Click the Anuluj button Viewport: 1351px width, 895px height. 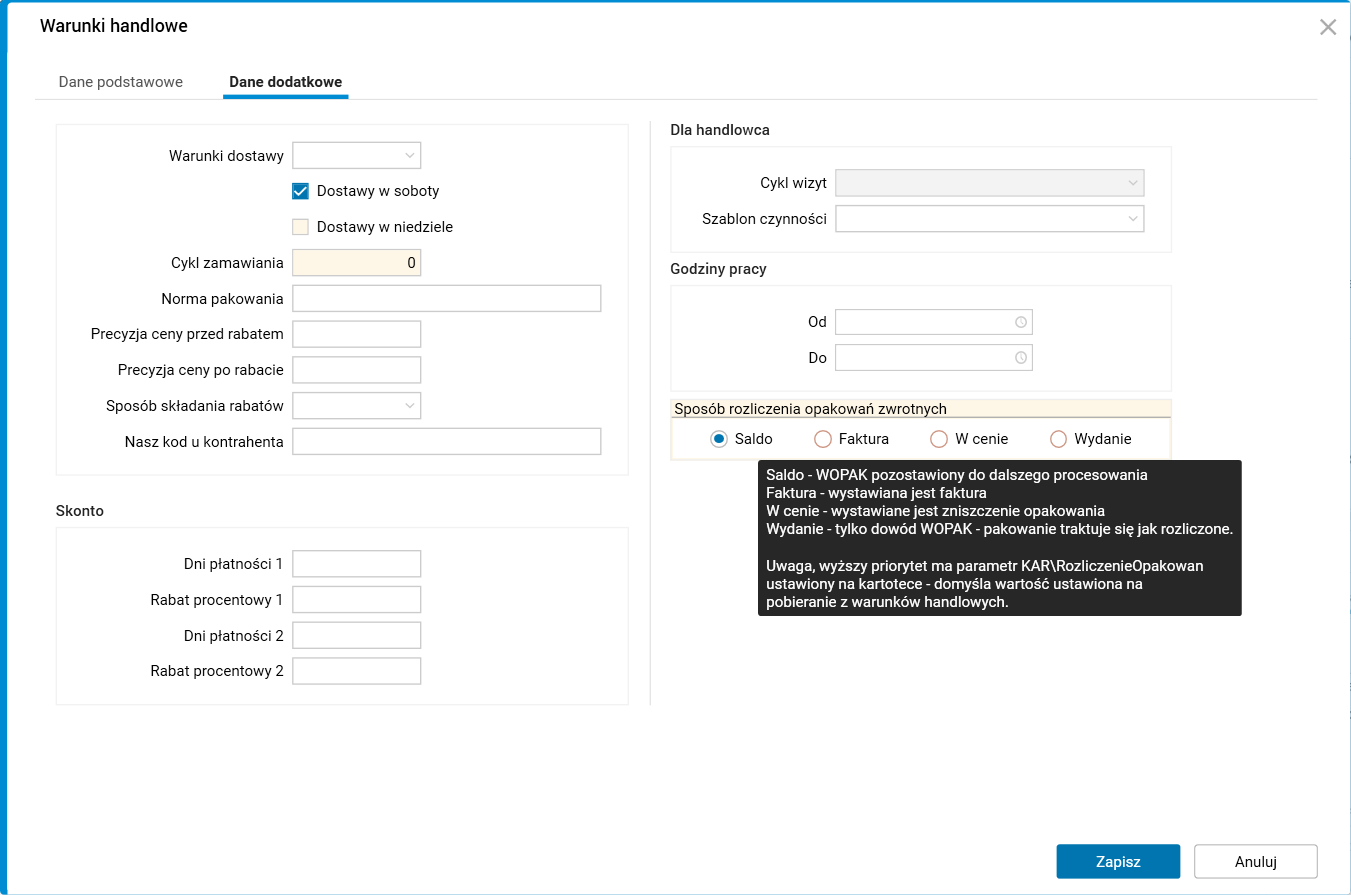click(x=1255, y=861)
